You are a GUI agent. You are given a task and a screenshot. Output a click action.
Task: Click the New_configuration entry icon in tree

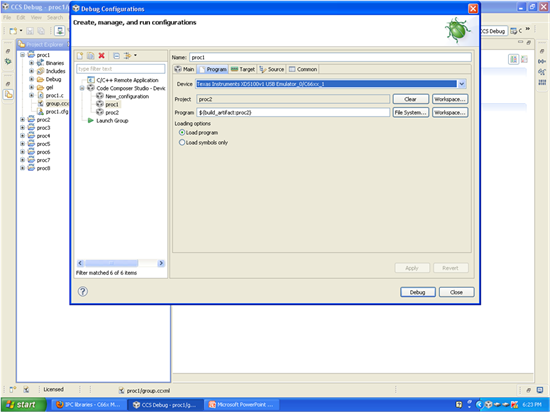100,96
